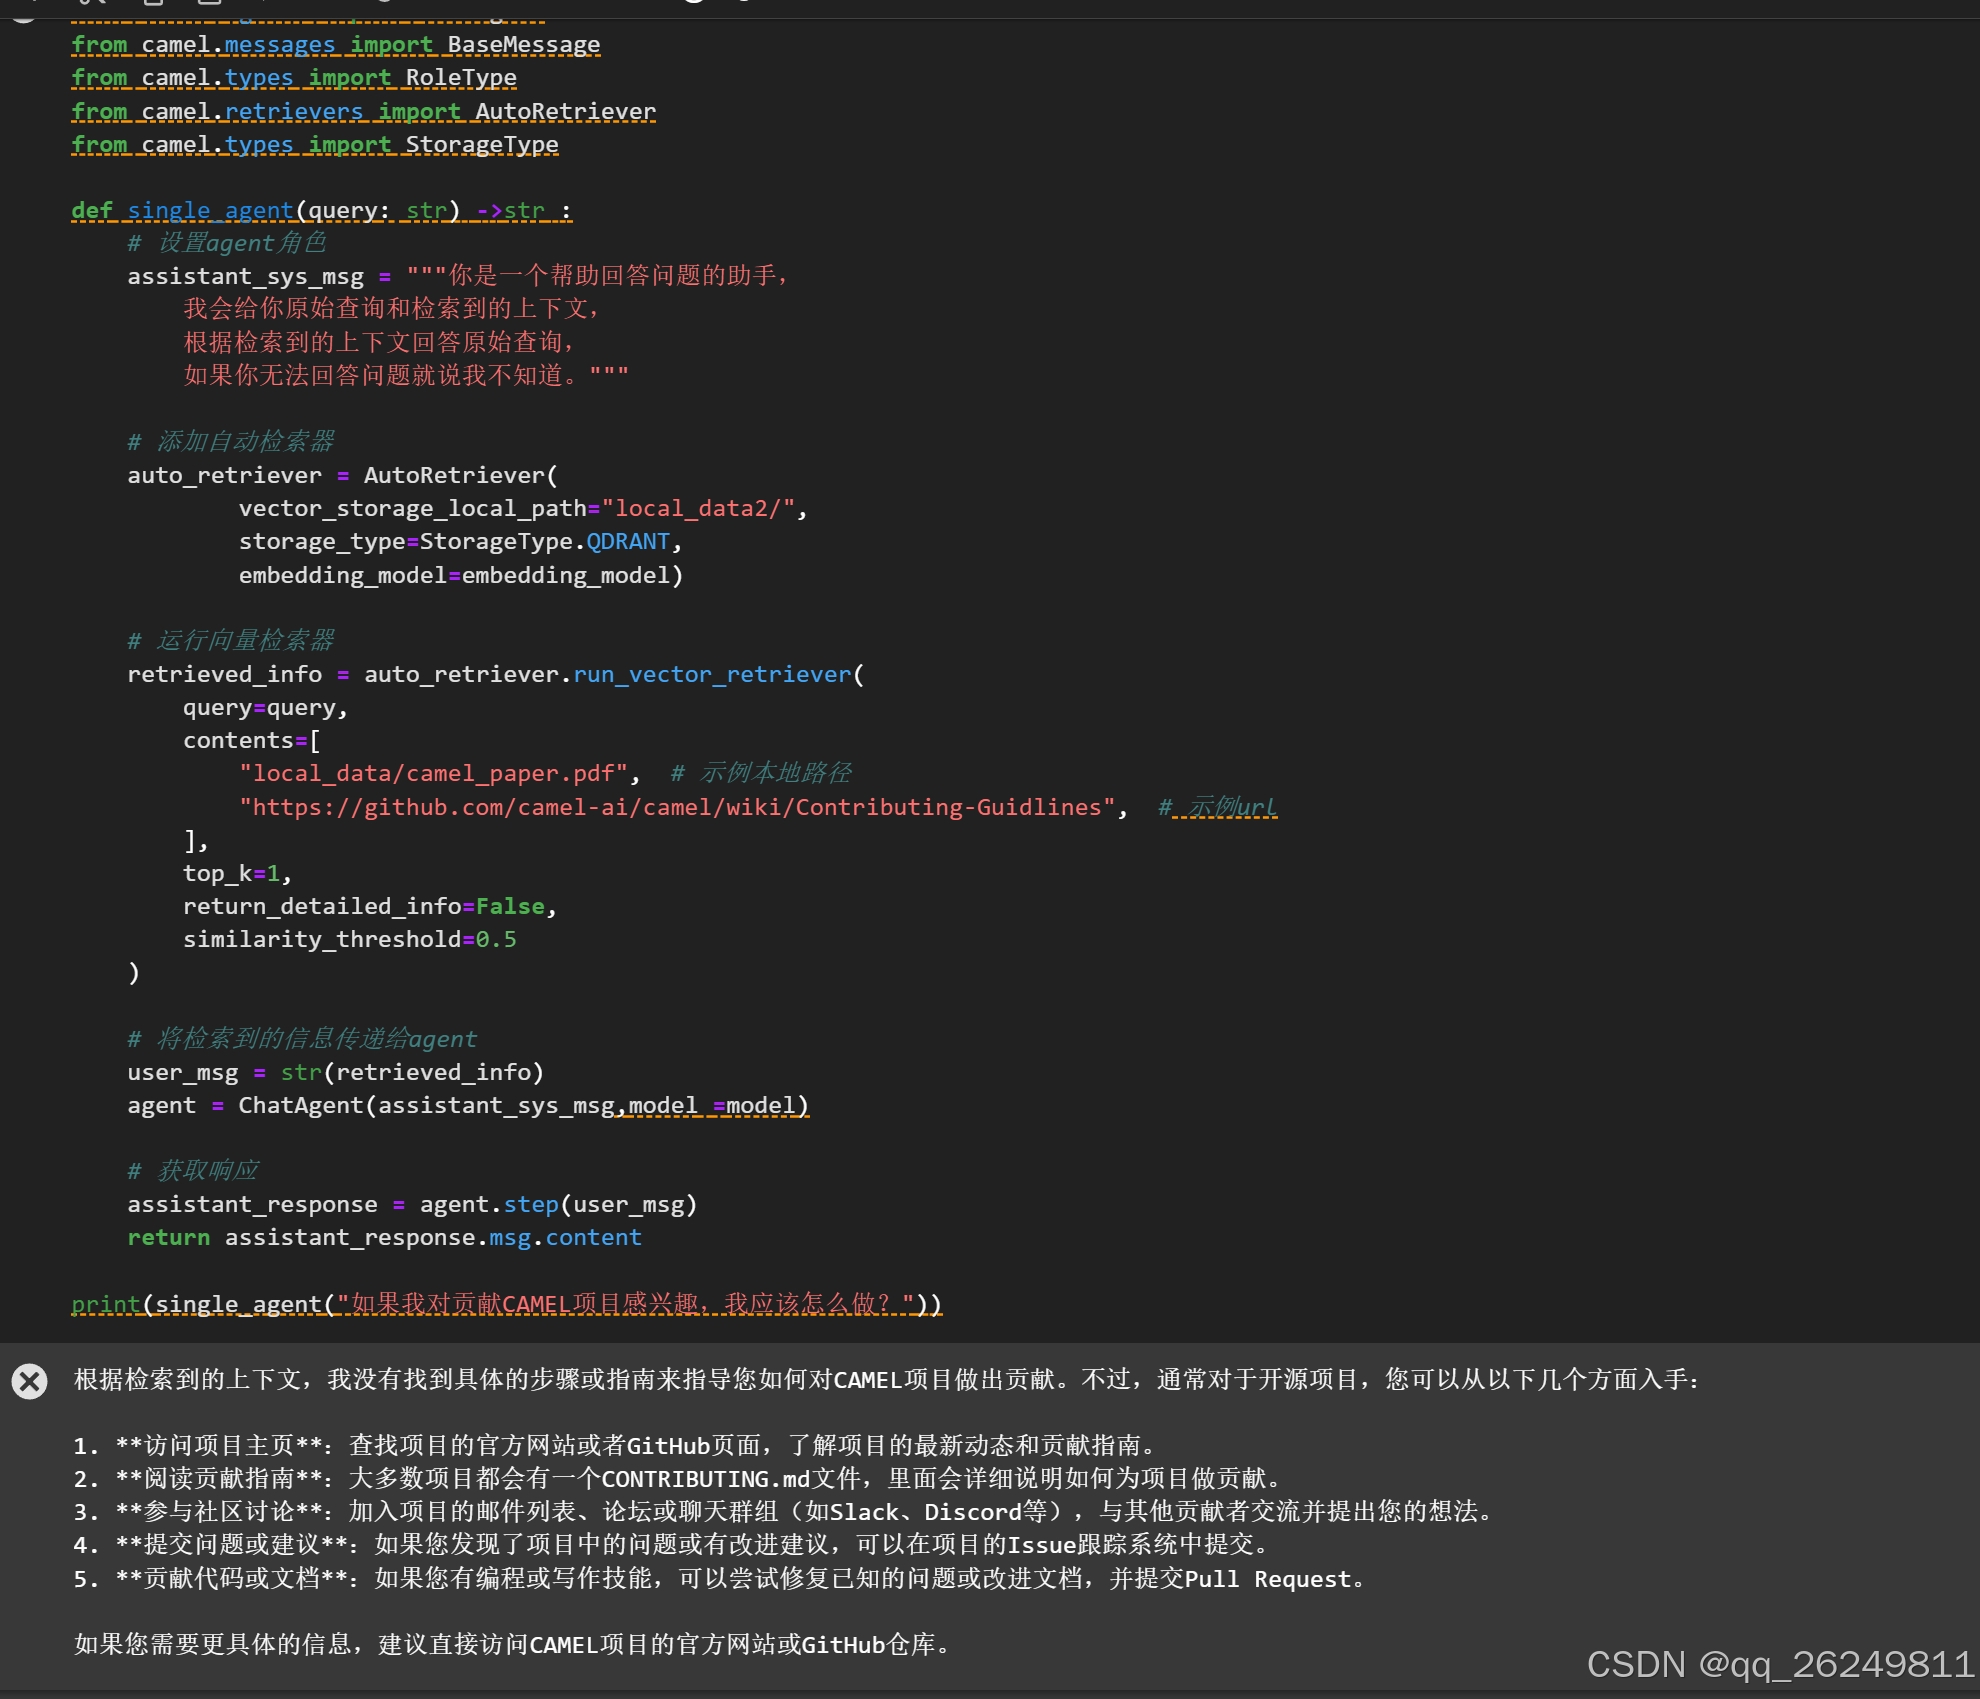Click the local_data/camel_paper.pdf path string
Viewport: 1980px width, 1699px height.
(434, 773)
